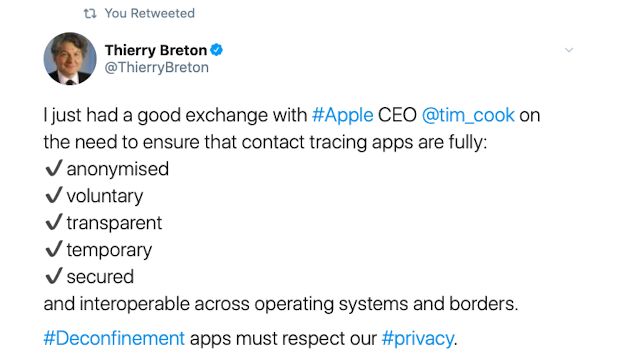Click the check mark beside secured
Screen dimensions: 631x362
pos(54,276)
